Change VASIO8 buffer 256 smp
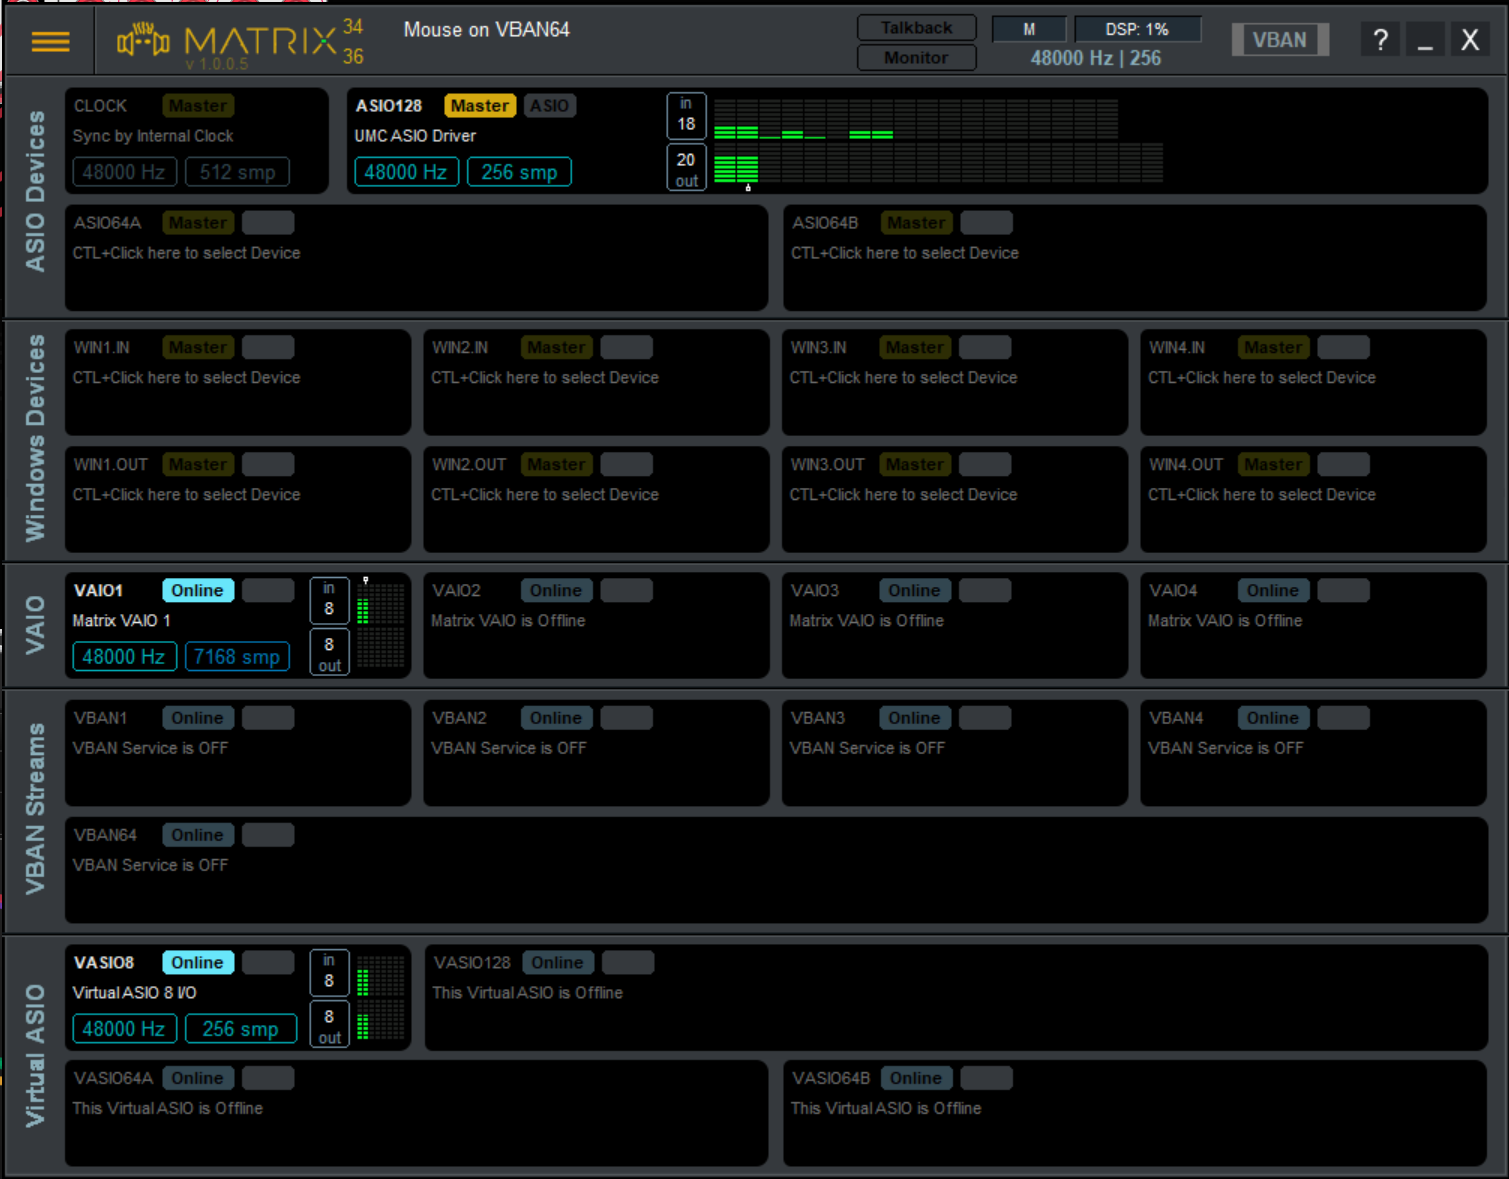 coord(241,1029)
